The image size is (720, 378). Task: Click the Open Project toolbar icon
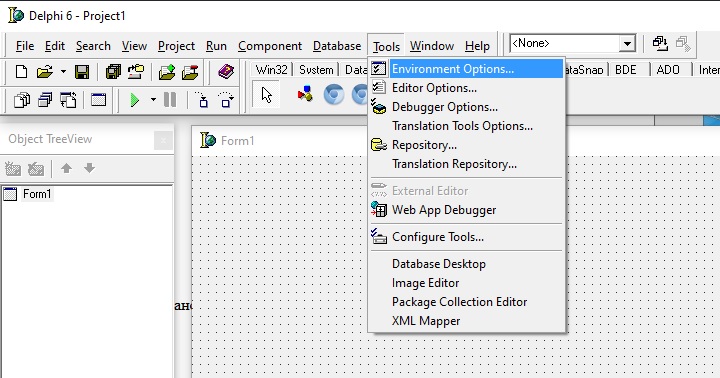[136, 72]
